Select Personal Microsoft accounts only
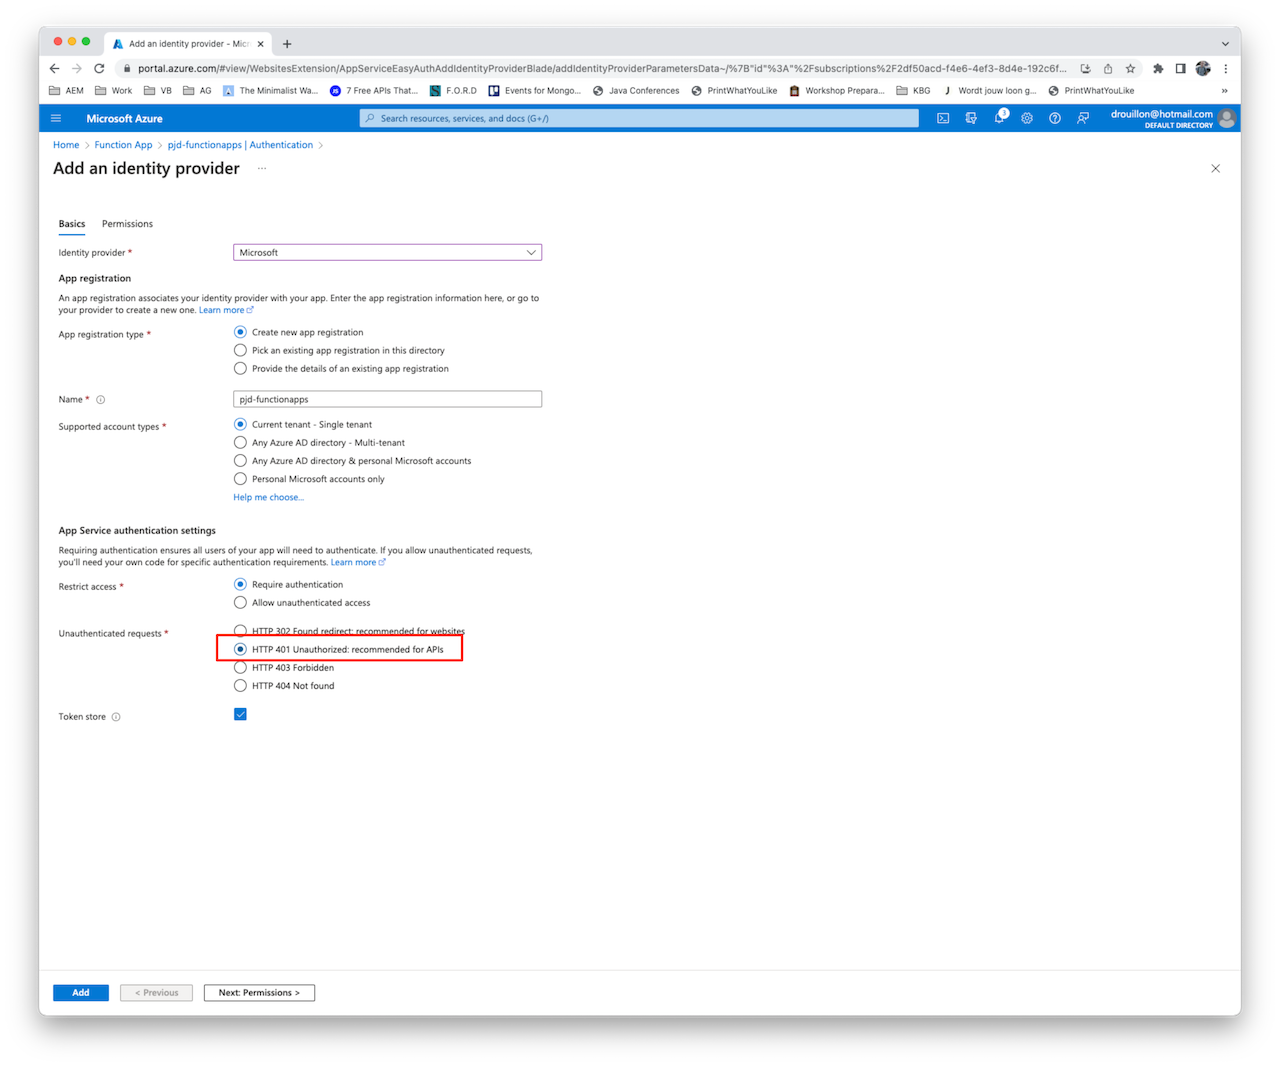This screenshot has height=1067, width=1280. (240, 478)
